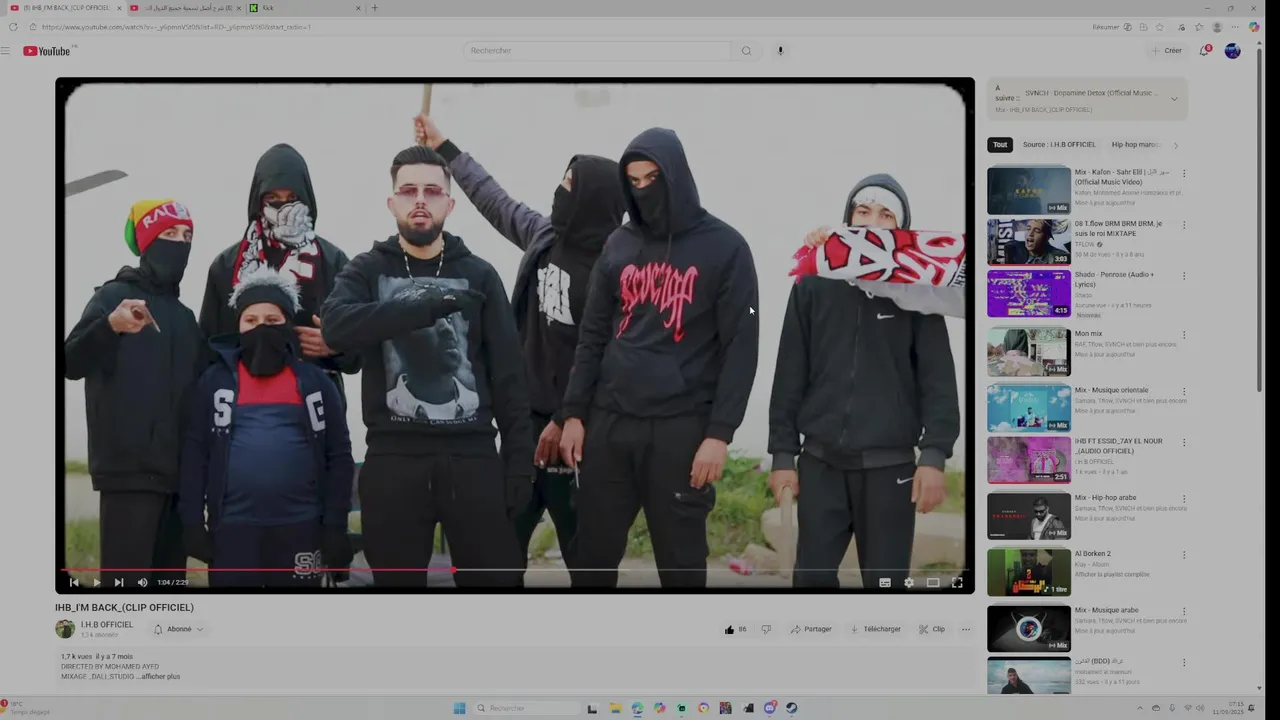Open a new browser tab
Image resolution: width=1280 pixels, height=720 pixels.
375,8
